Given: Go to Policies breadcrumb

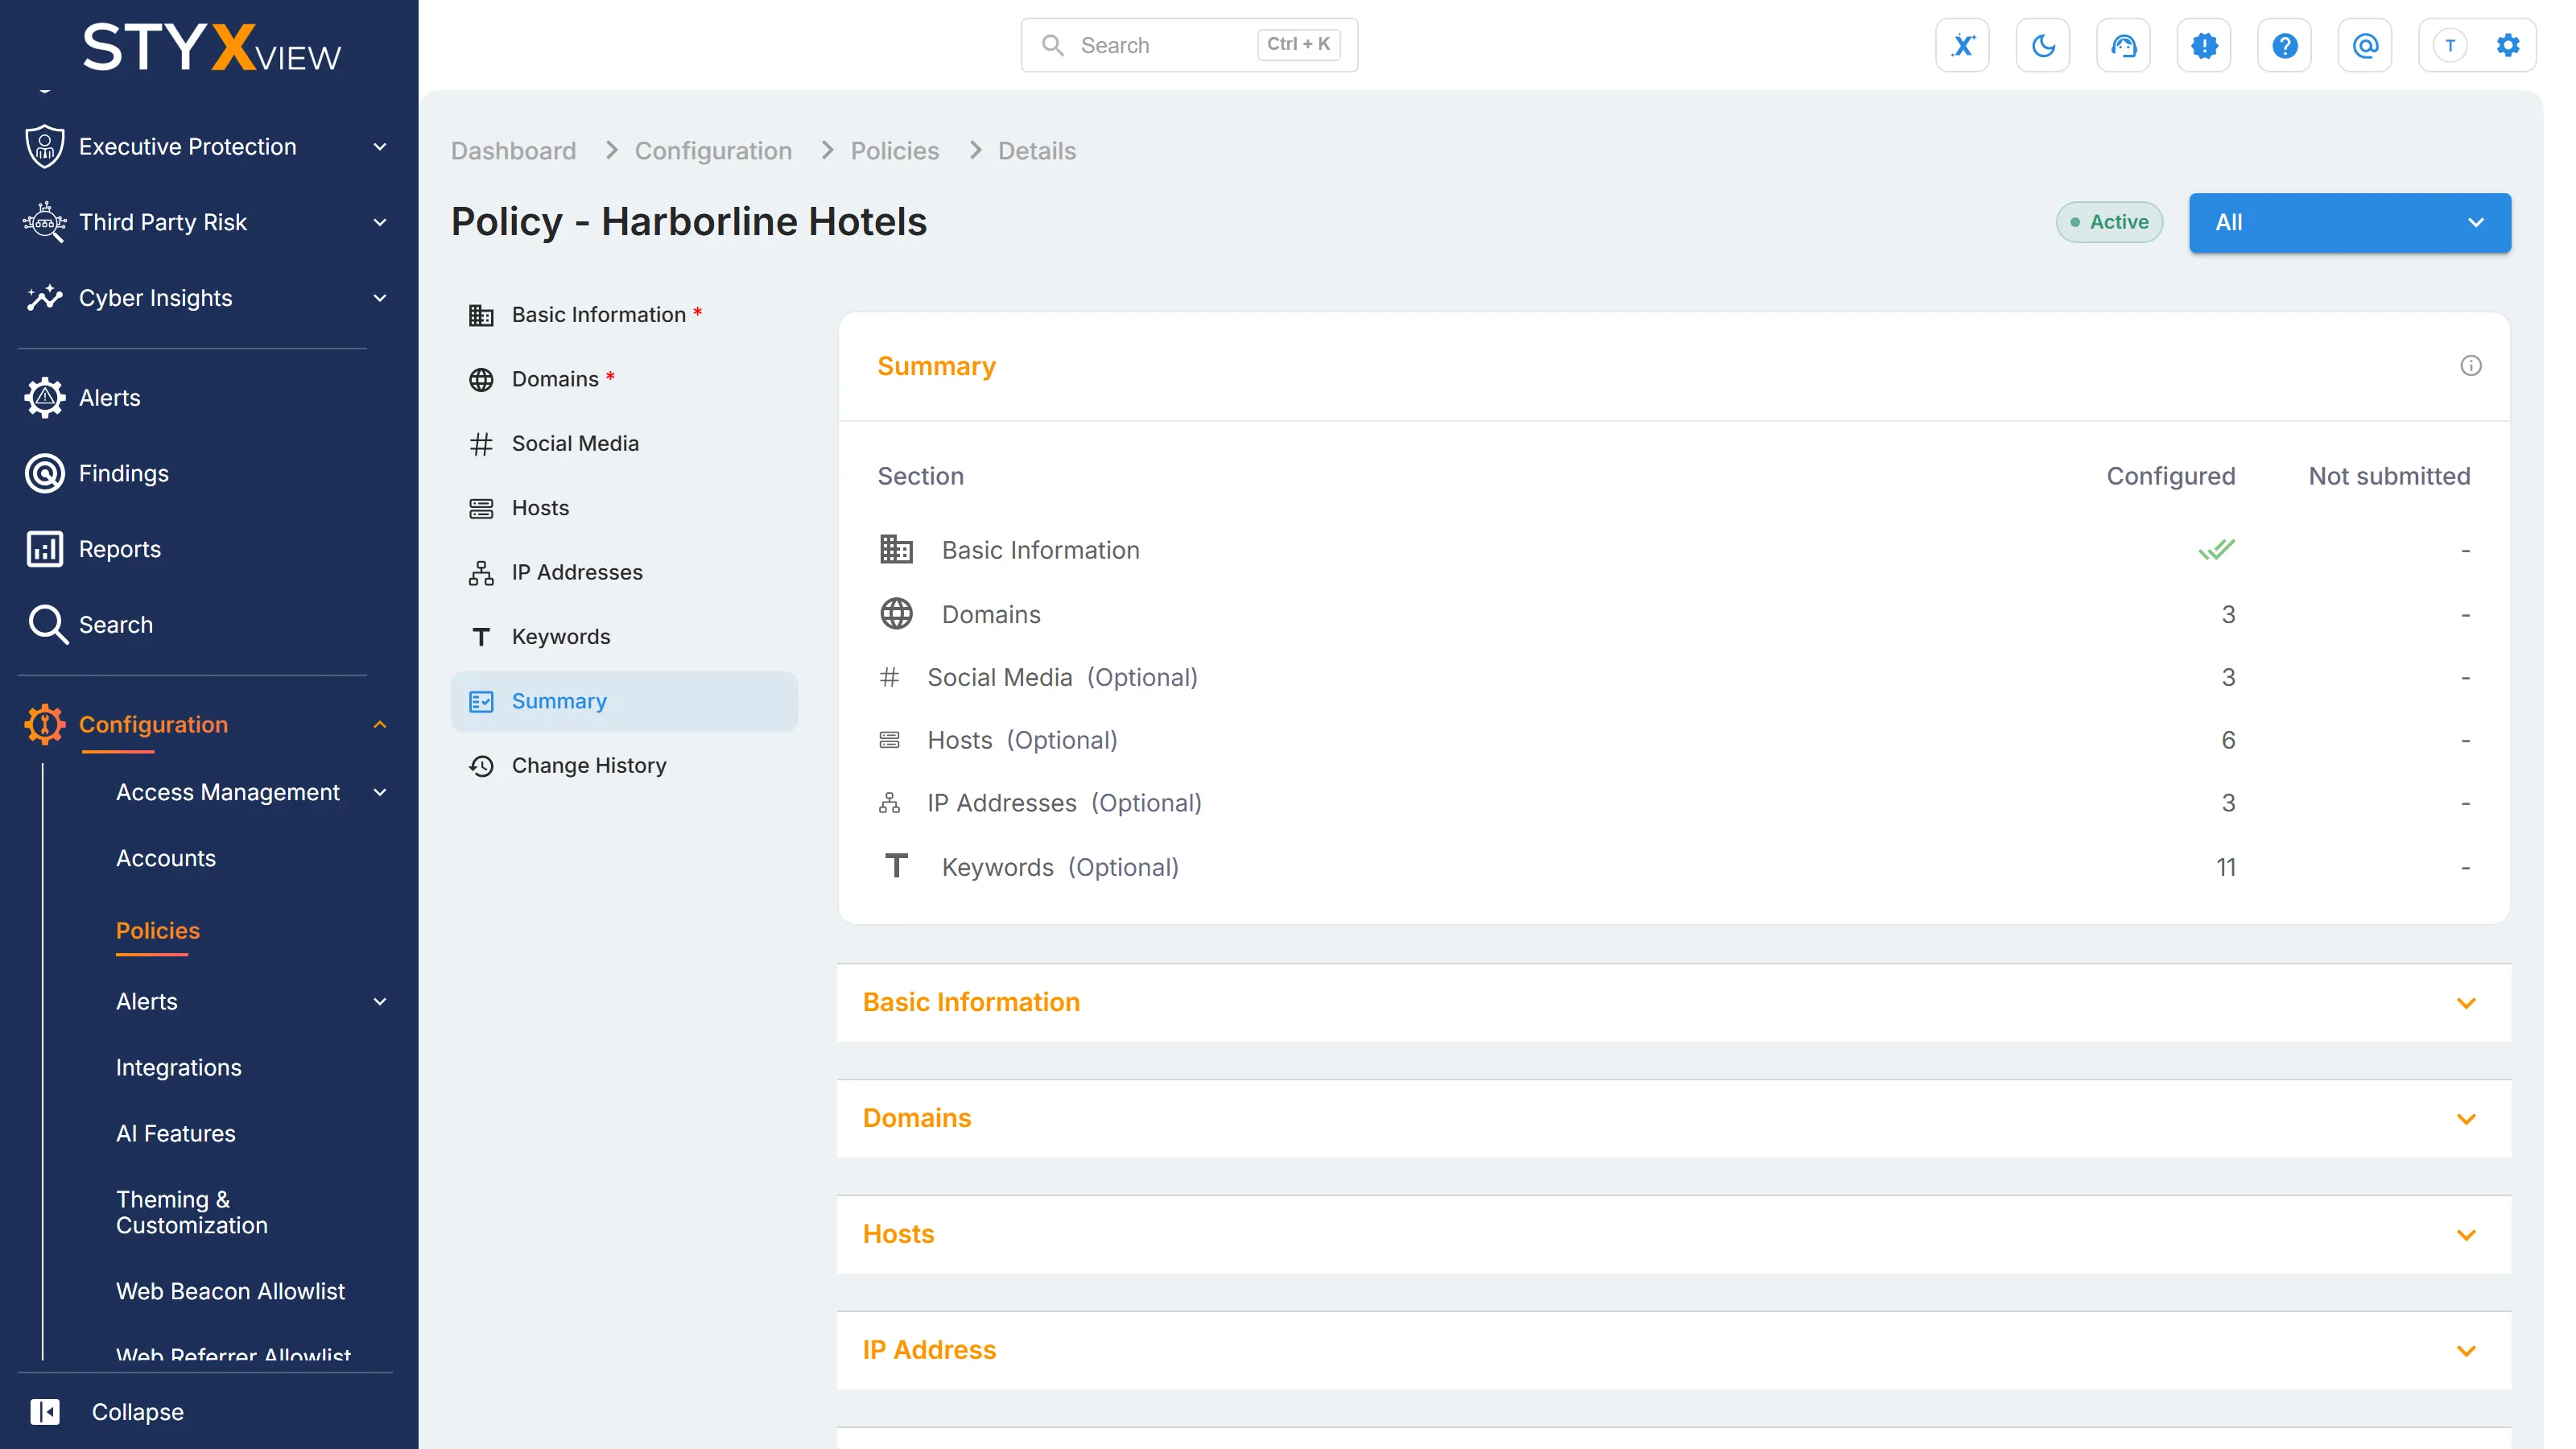Looking at the screenshot, I should pos(894,151).
